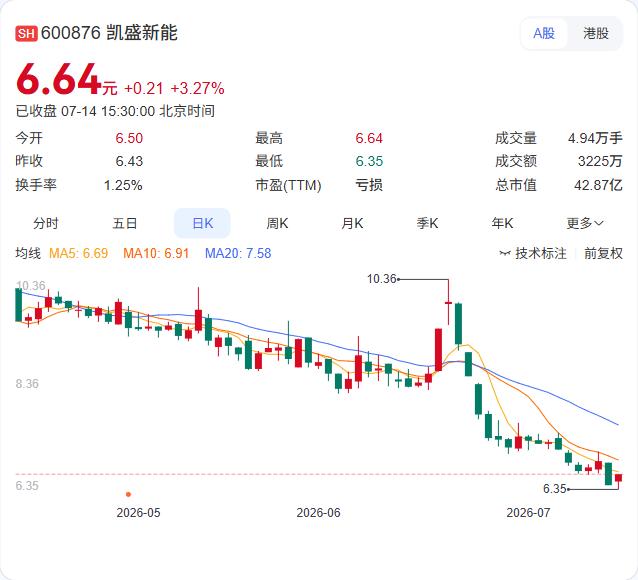
Task: Click the 市盈(TTM) value 亏损
Action: click(369, 185)
